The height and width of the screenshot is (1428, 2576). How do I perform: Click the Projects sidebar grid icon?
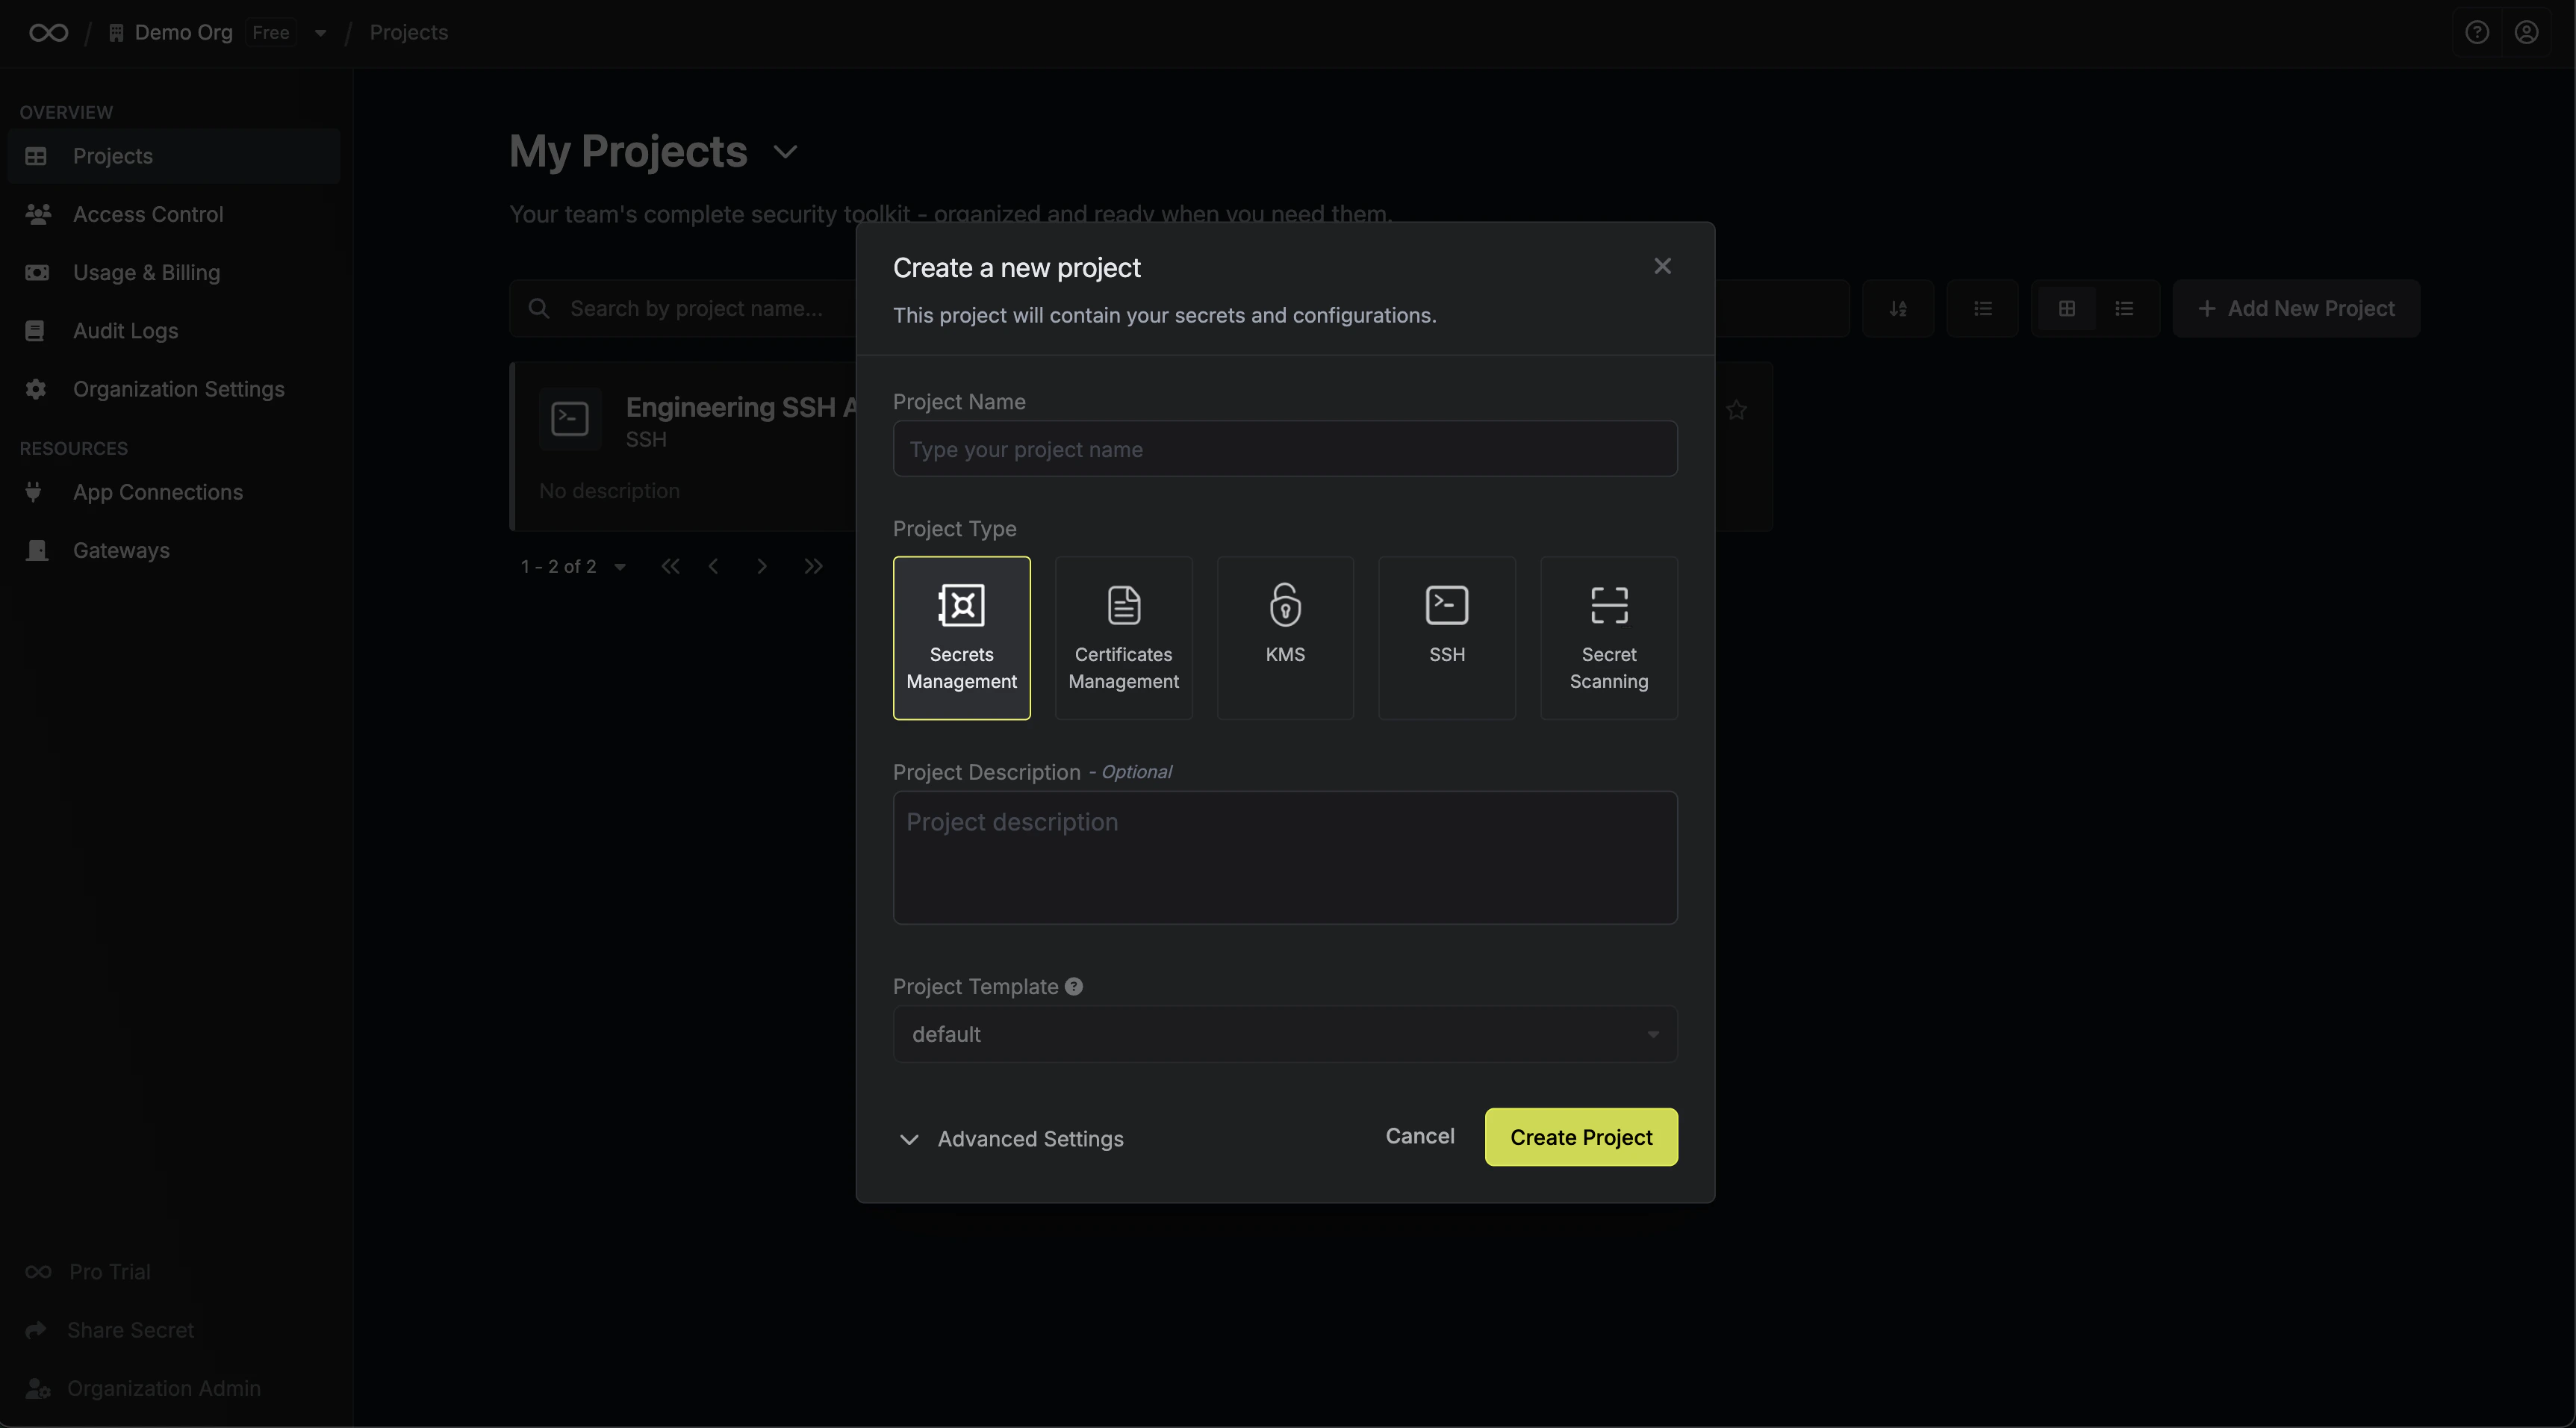(36, 156)
